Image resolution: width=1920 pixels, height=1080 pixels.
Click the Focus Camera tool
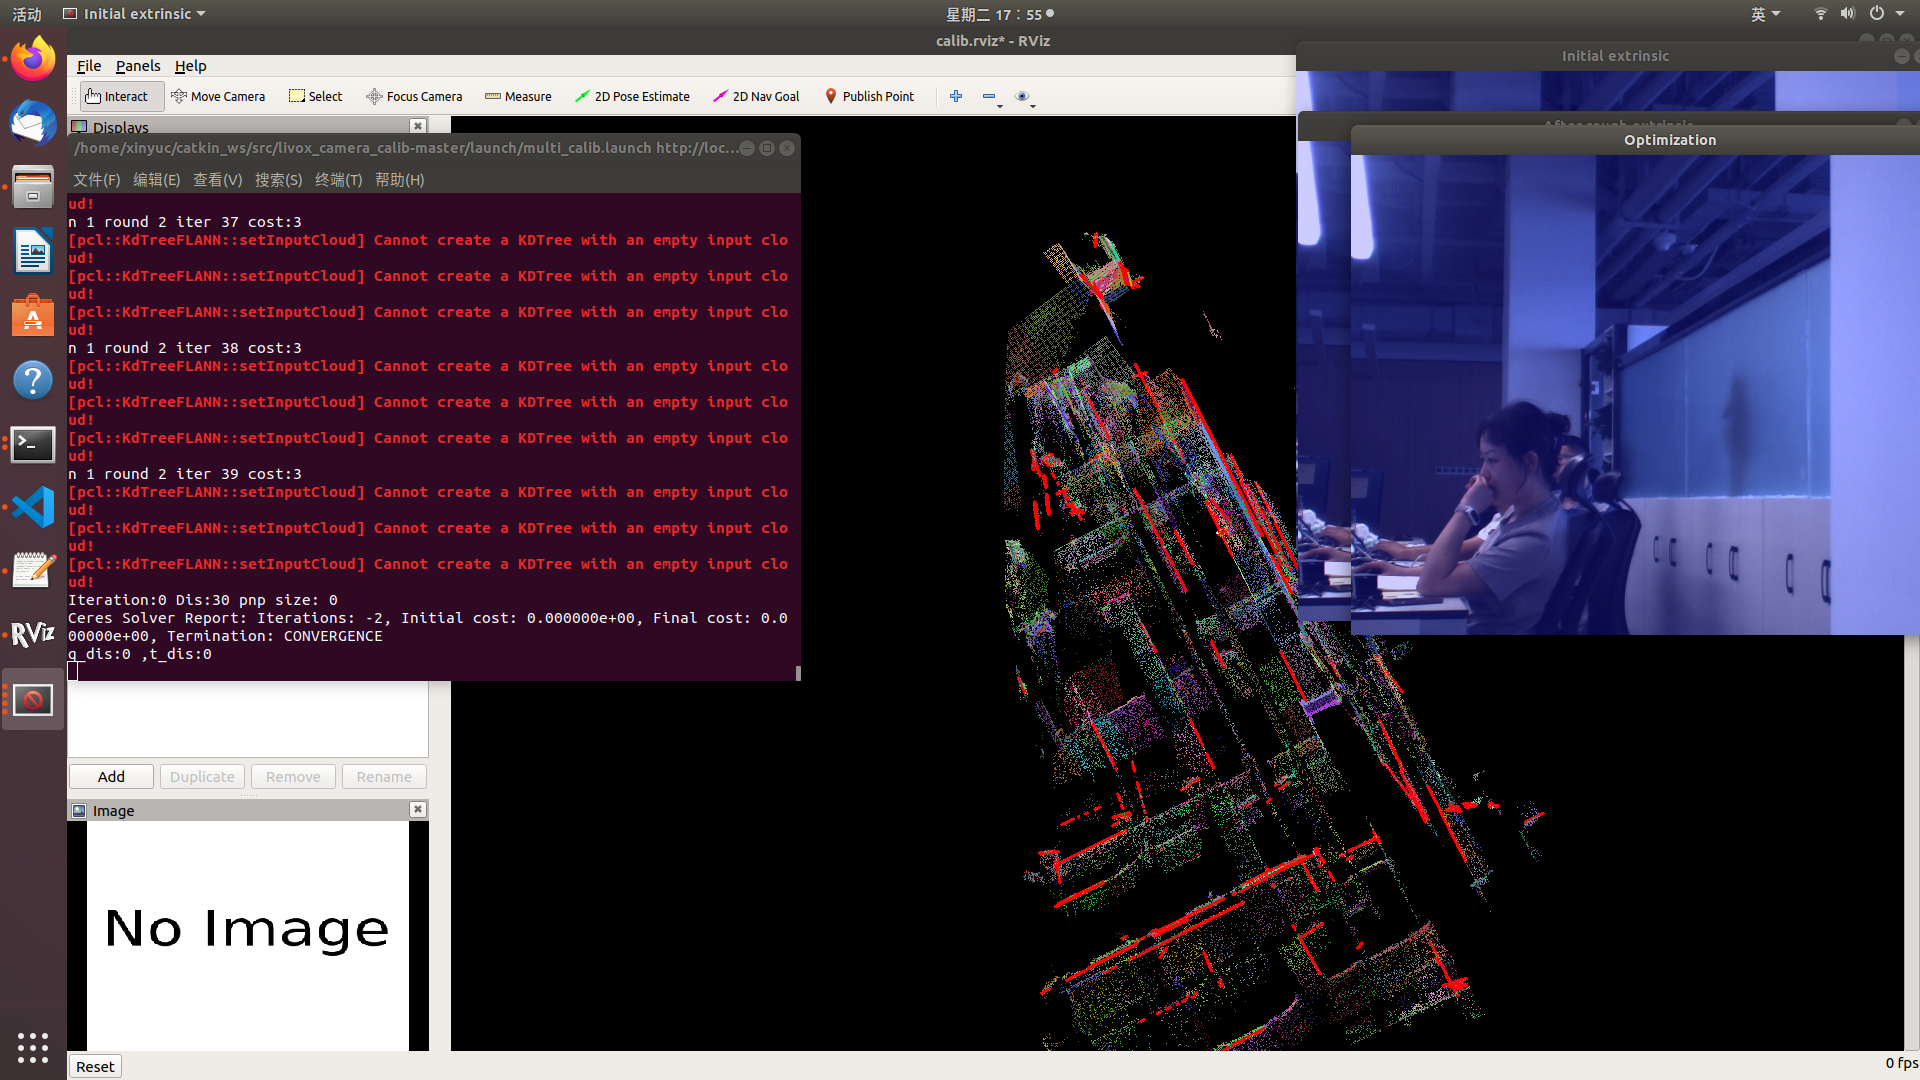click(414, 96)
